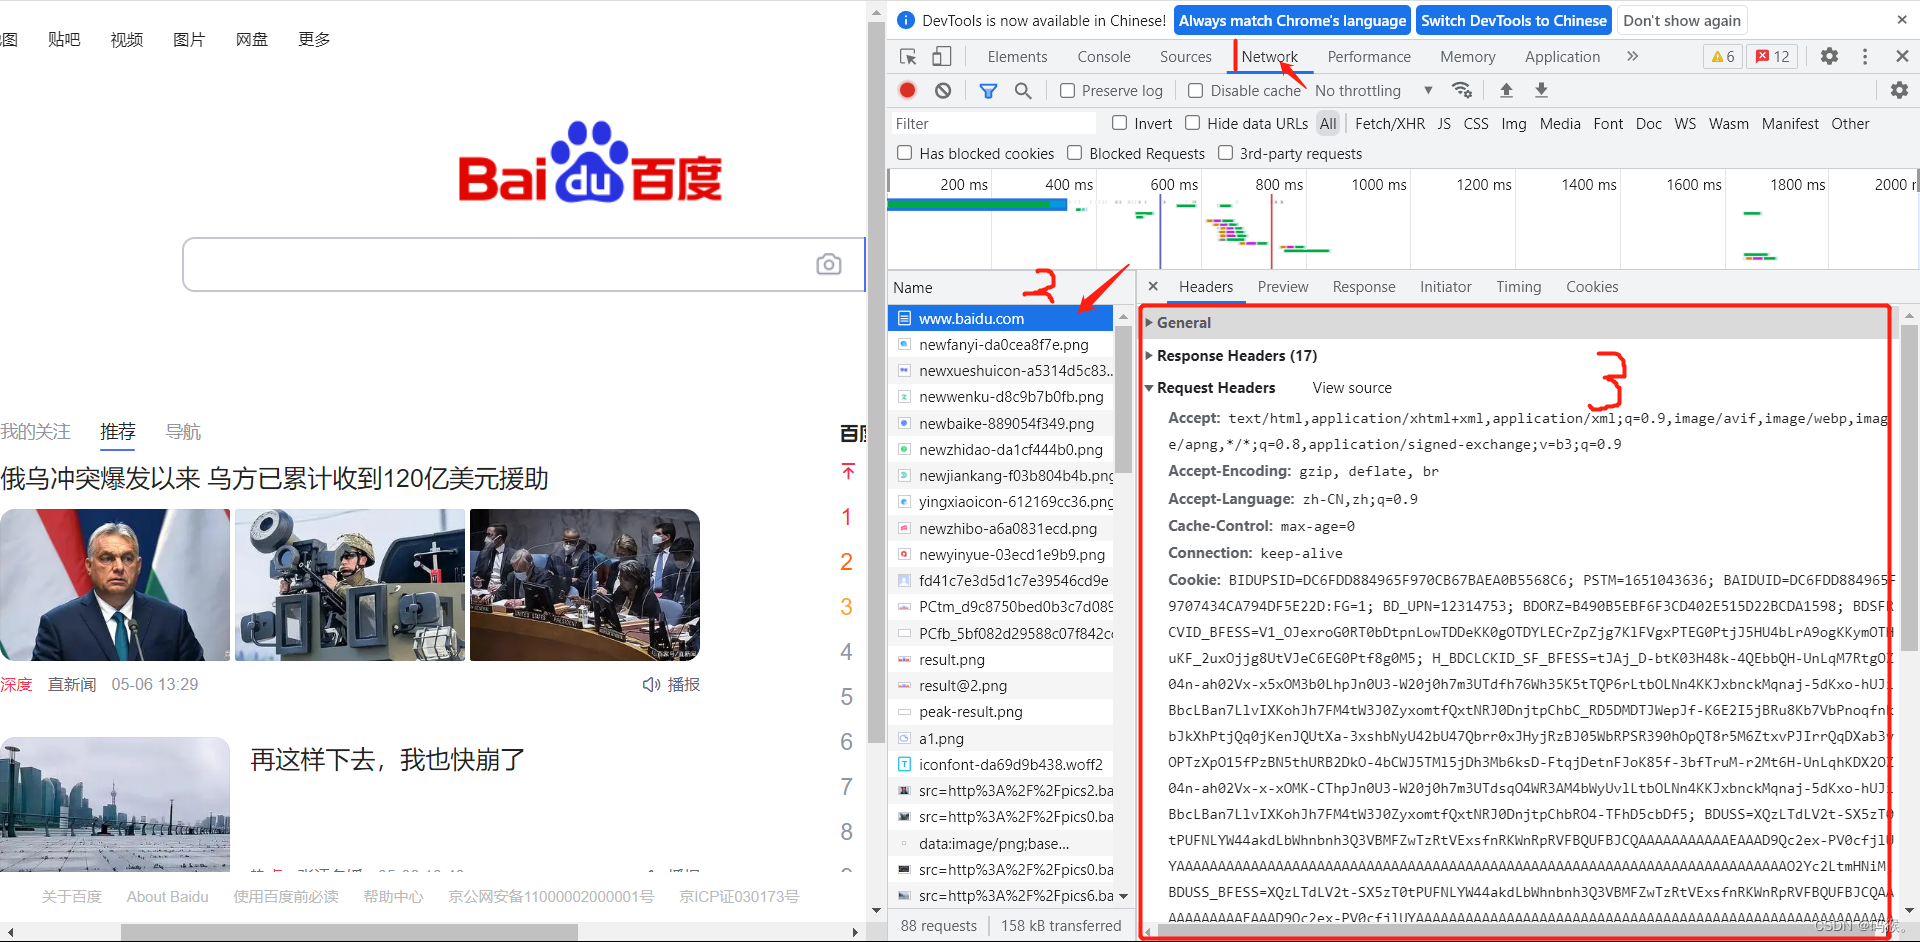Click the camera image search icon
Screen dimensions: 1920x942
point(828,264)
